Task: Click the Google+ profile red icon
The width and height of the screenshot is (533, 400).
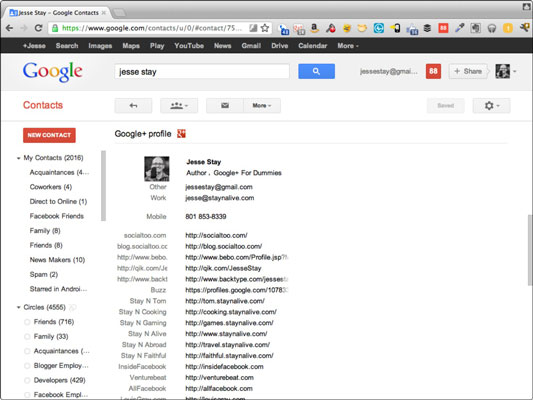Action: pyautogui.click(x=181, y=134)
